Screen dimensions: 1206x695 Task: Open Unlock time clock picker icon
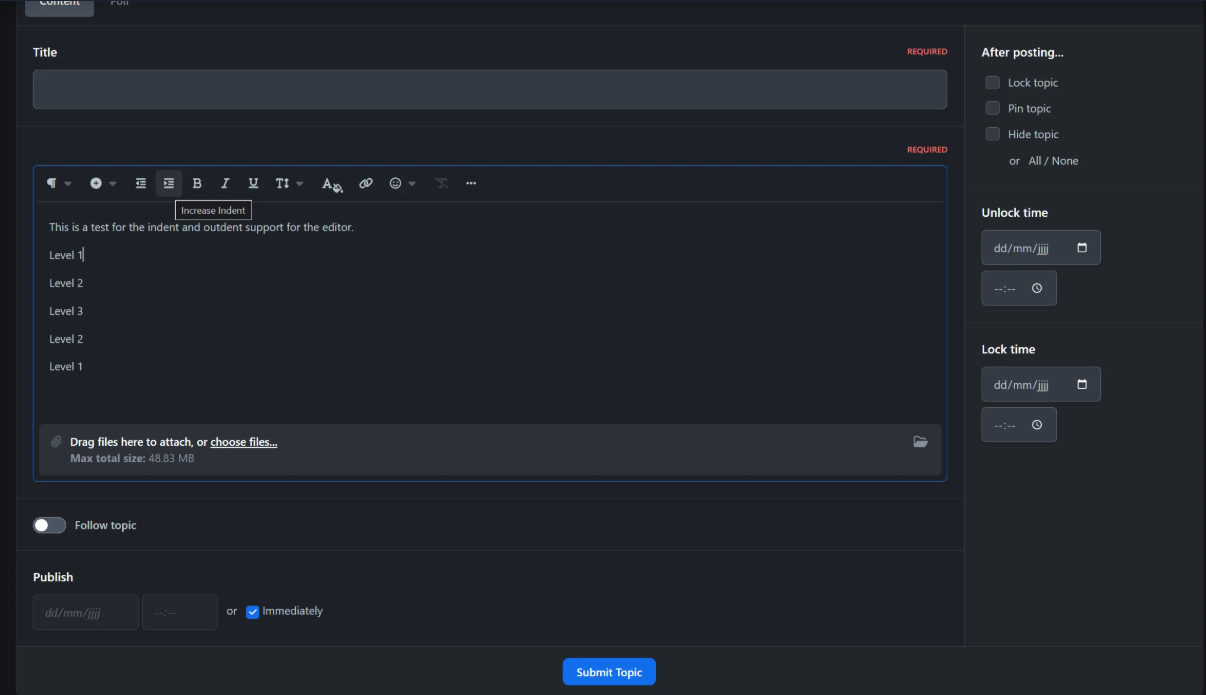[1037, 288]
